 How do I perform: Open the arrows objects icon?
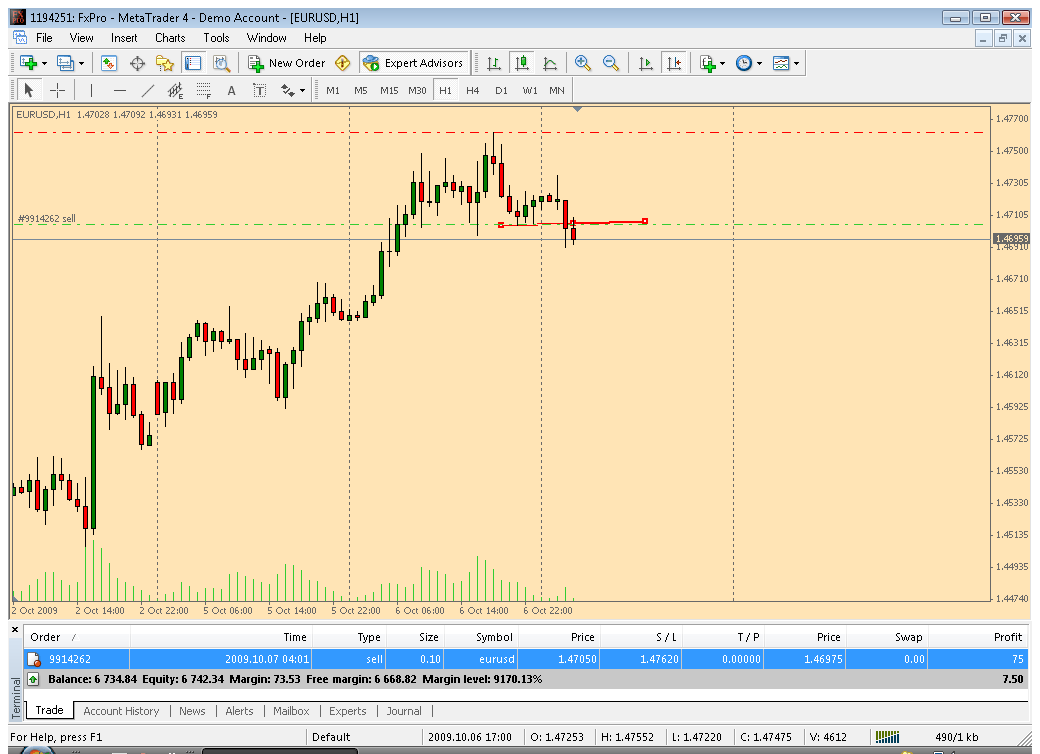tap(288, 90)
